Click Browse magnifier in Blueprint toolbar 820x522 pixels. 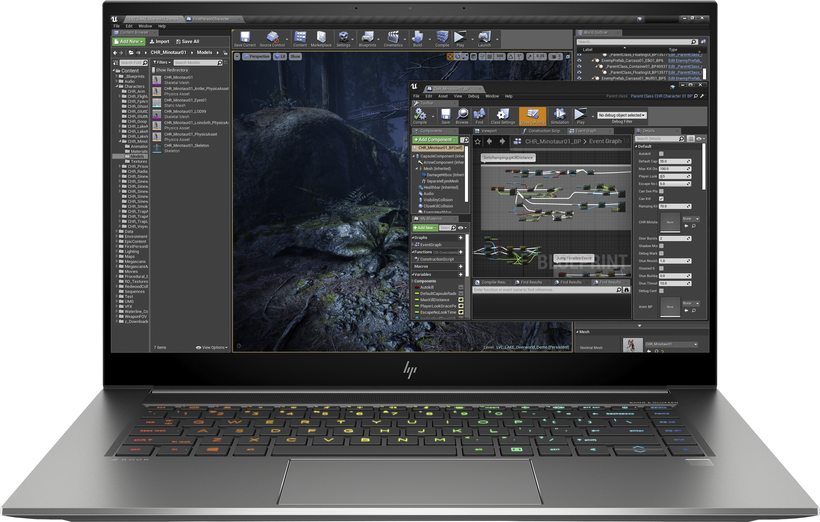pos(462,116)
